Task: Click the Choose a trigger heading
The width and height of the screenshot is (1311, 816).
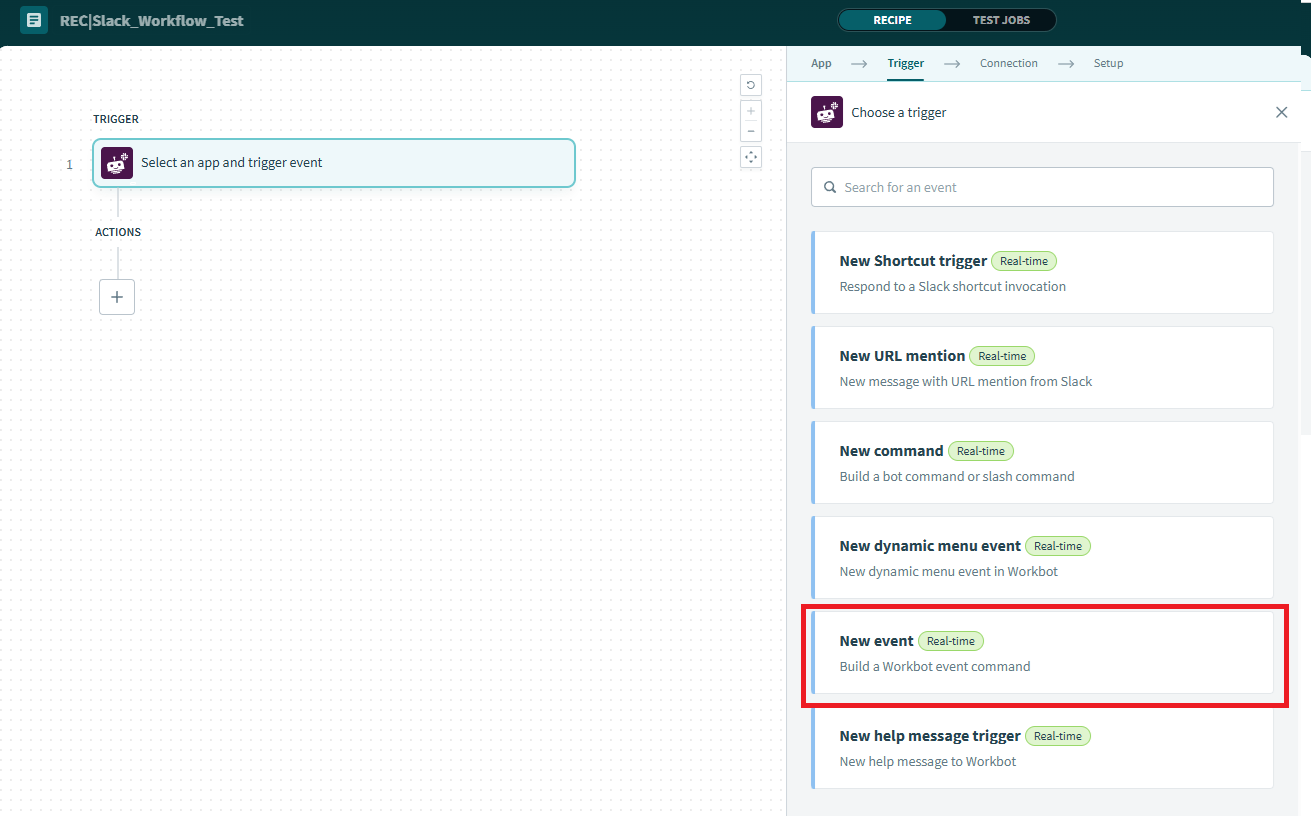Action: click(899, 112)
